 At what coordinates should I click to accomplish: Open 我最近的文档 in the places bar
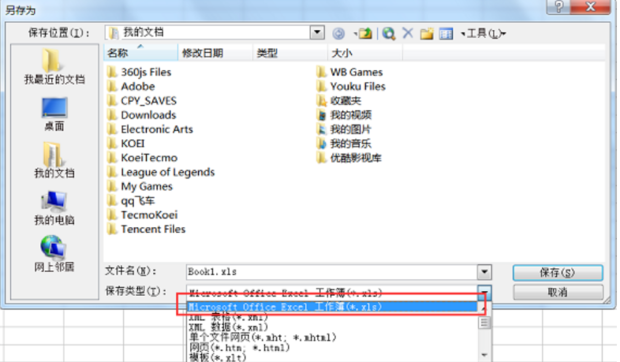click(x=54, y=67)
